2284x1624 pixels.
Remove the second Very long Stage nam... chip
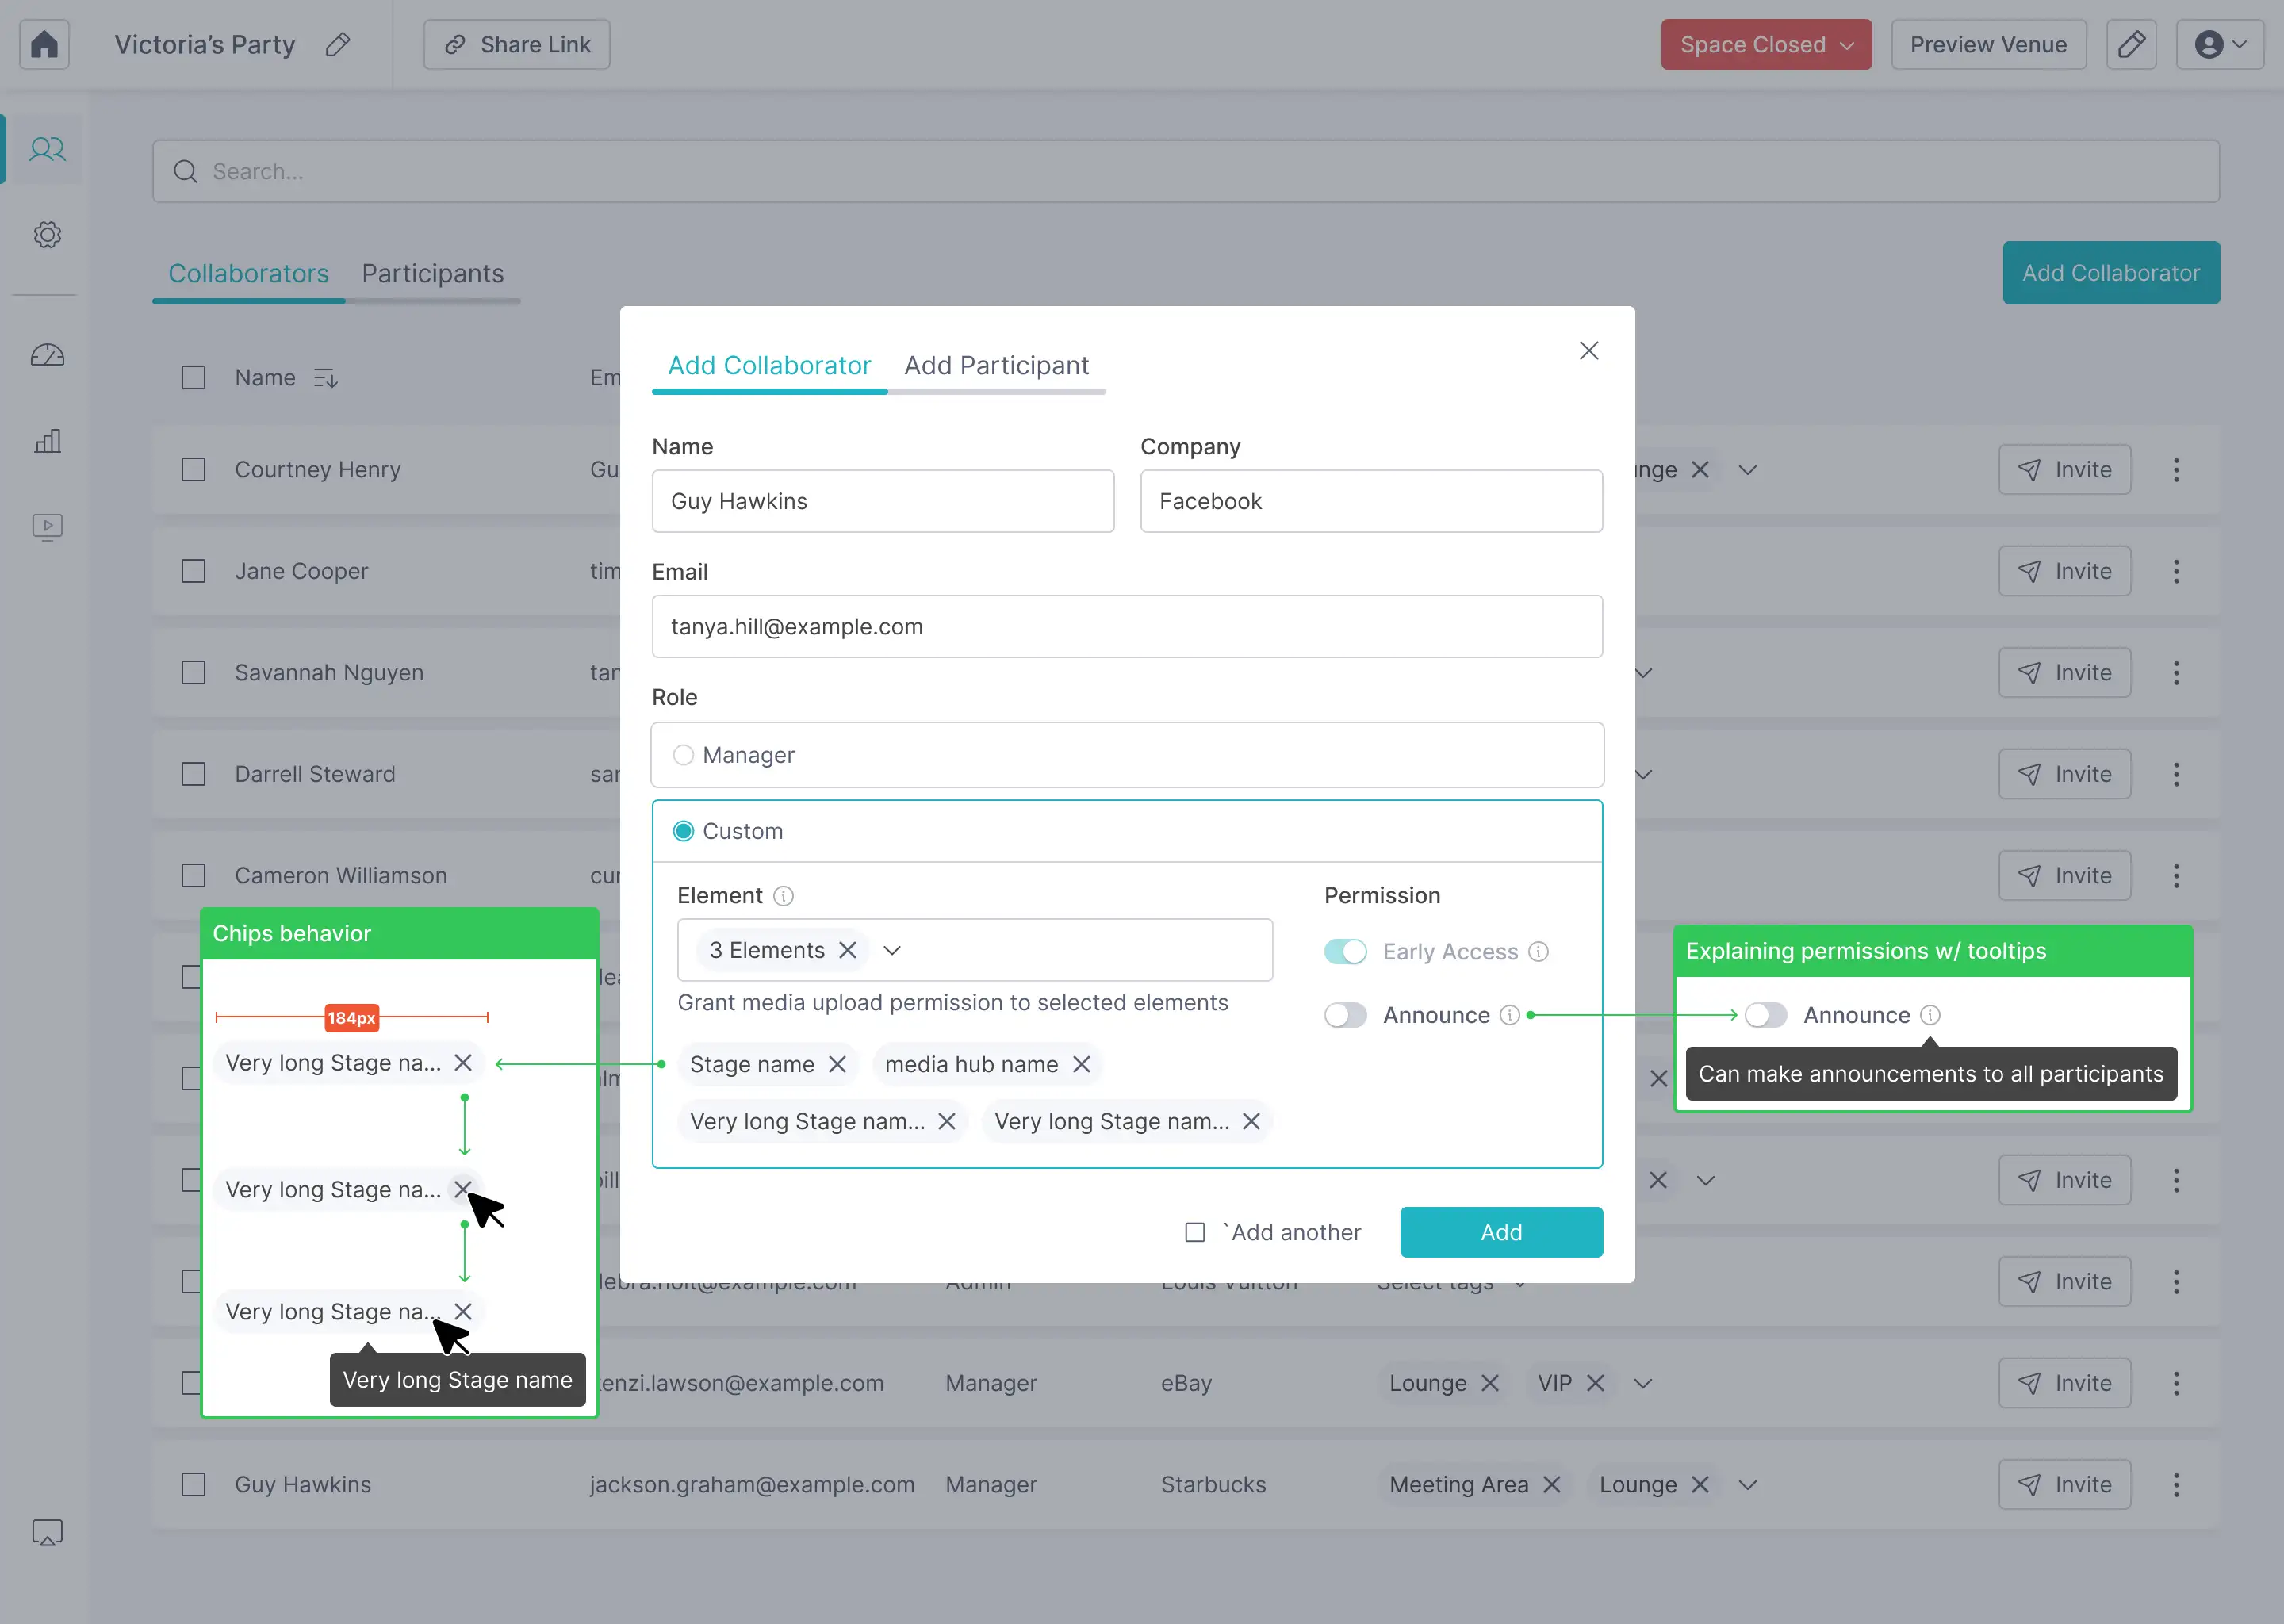click(1251, 1122)
